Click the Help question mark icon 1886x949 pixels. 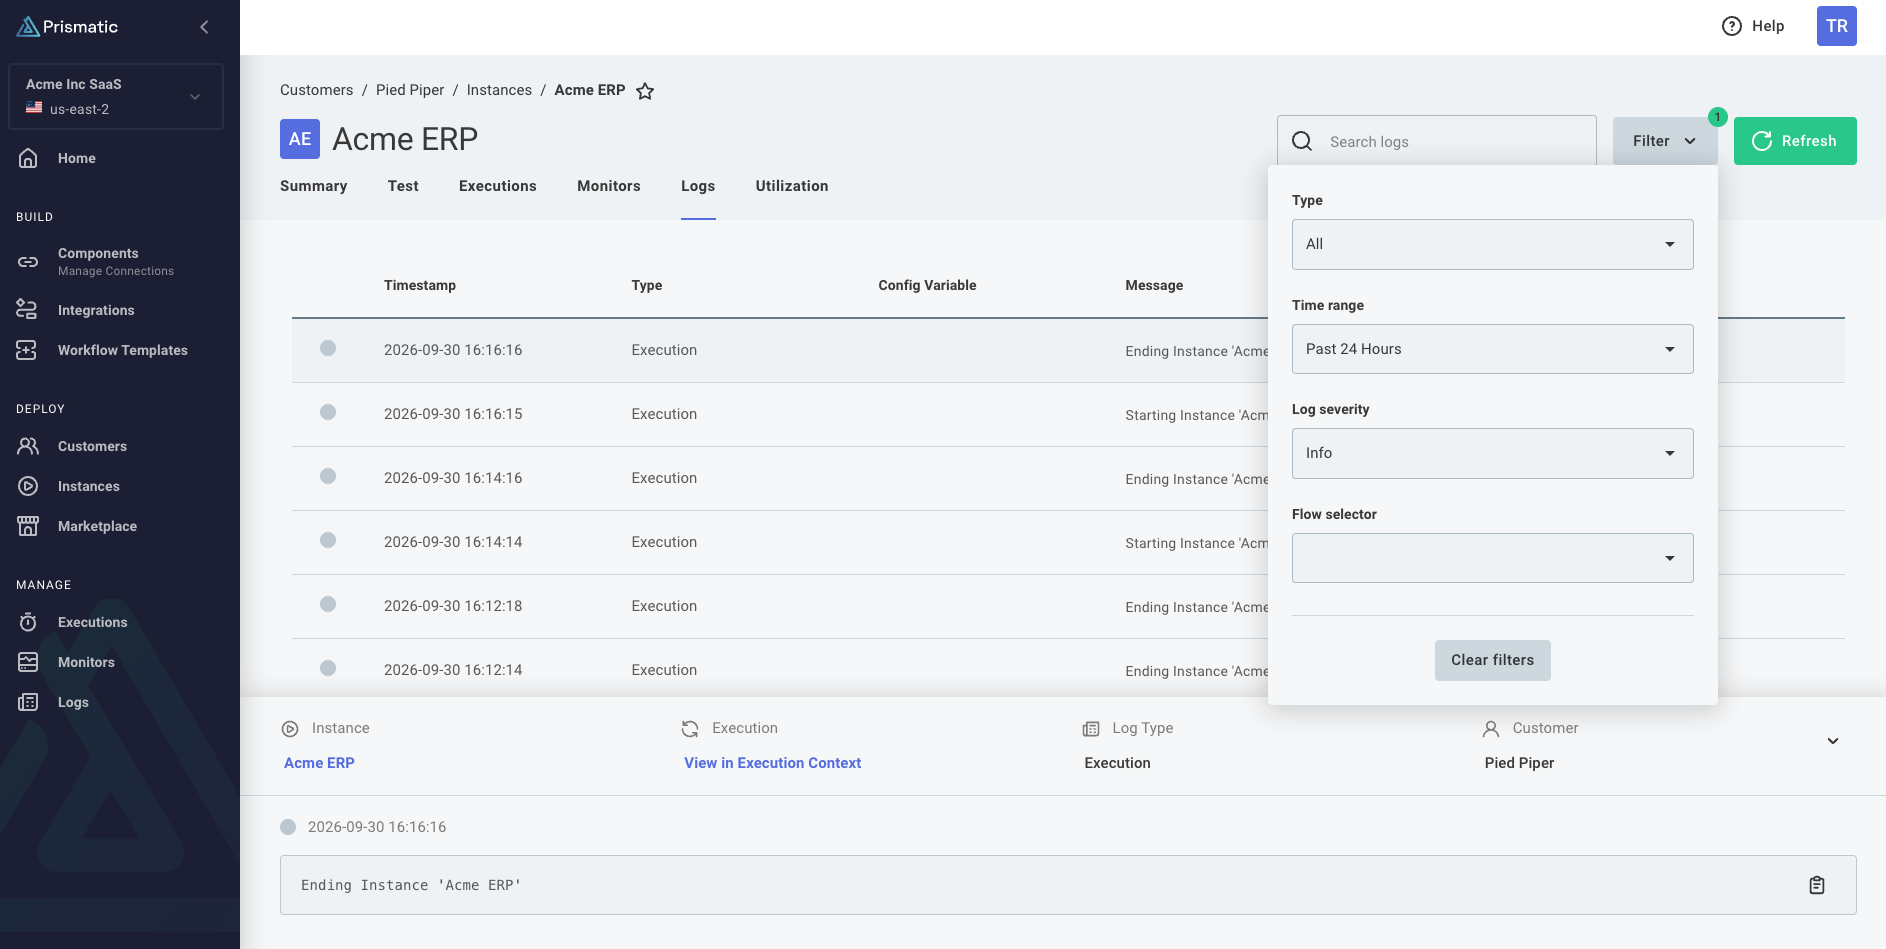pyautogui.click(x=1732, y=26)
